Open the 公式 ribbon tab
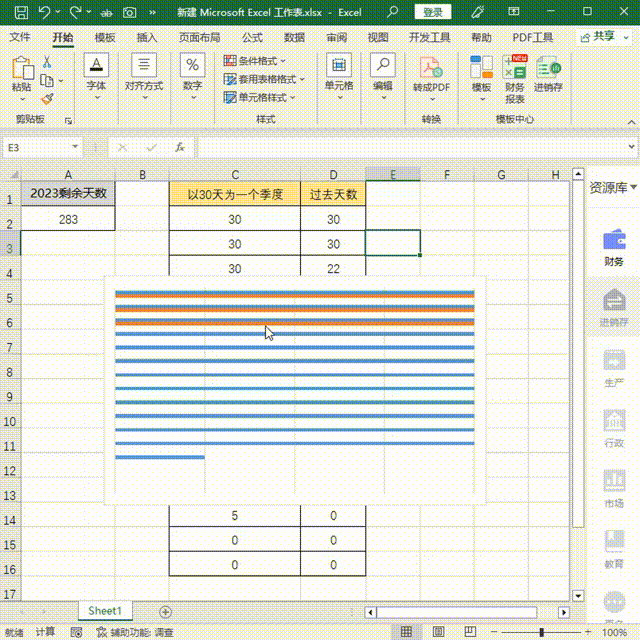The width and height of the screenshot is (640, 640). tap(252, 37)
